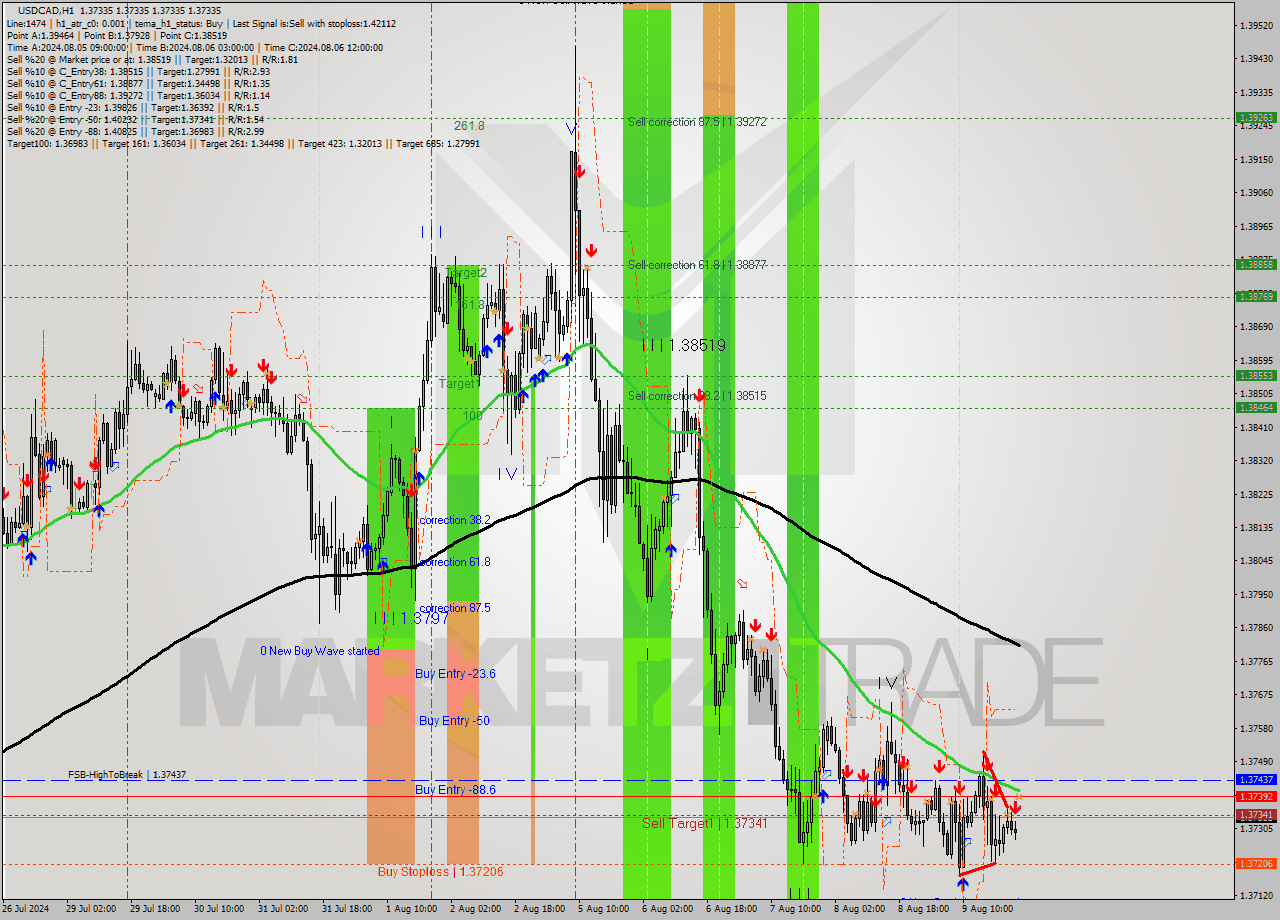Click '0 New Buy Wave started' text
Screen dimensions: 1280x920
(320, 651)
